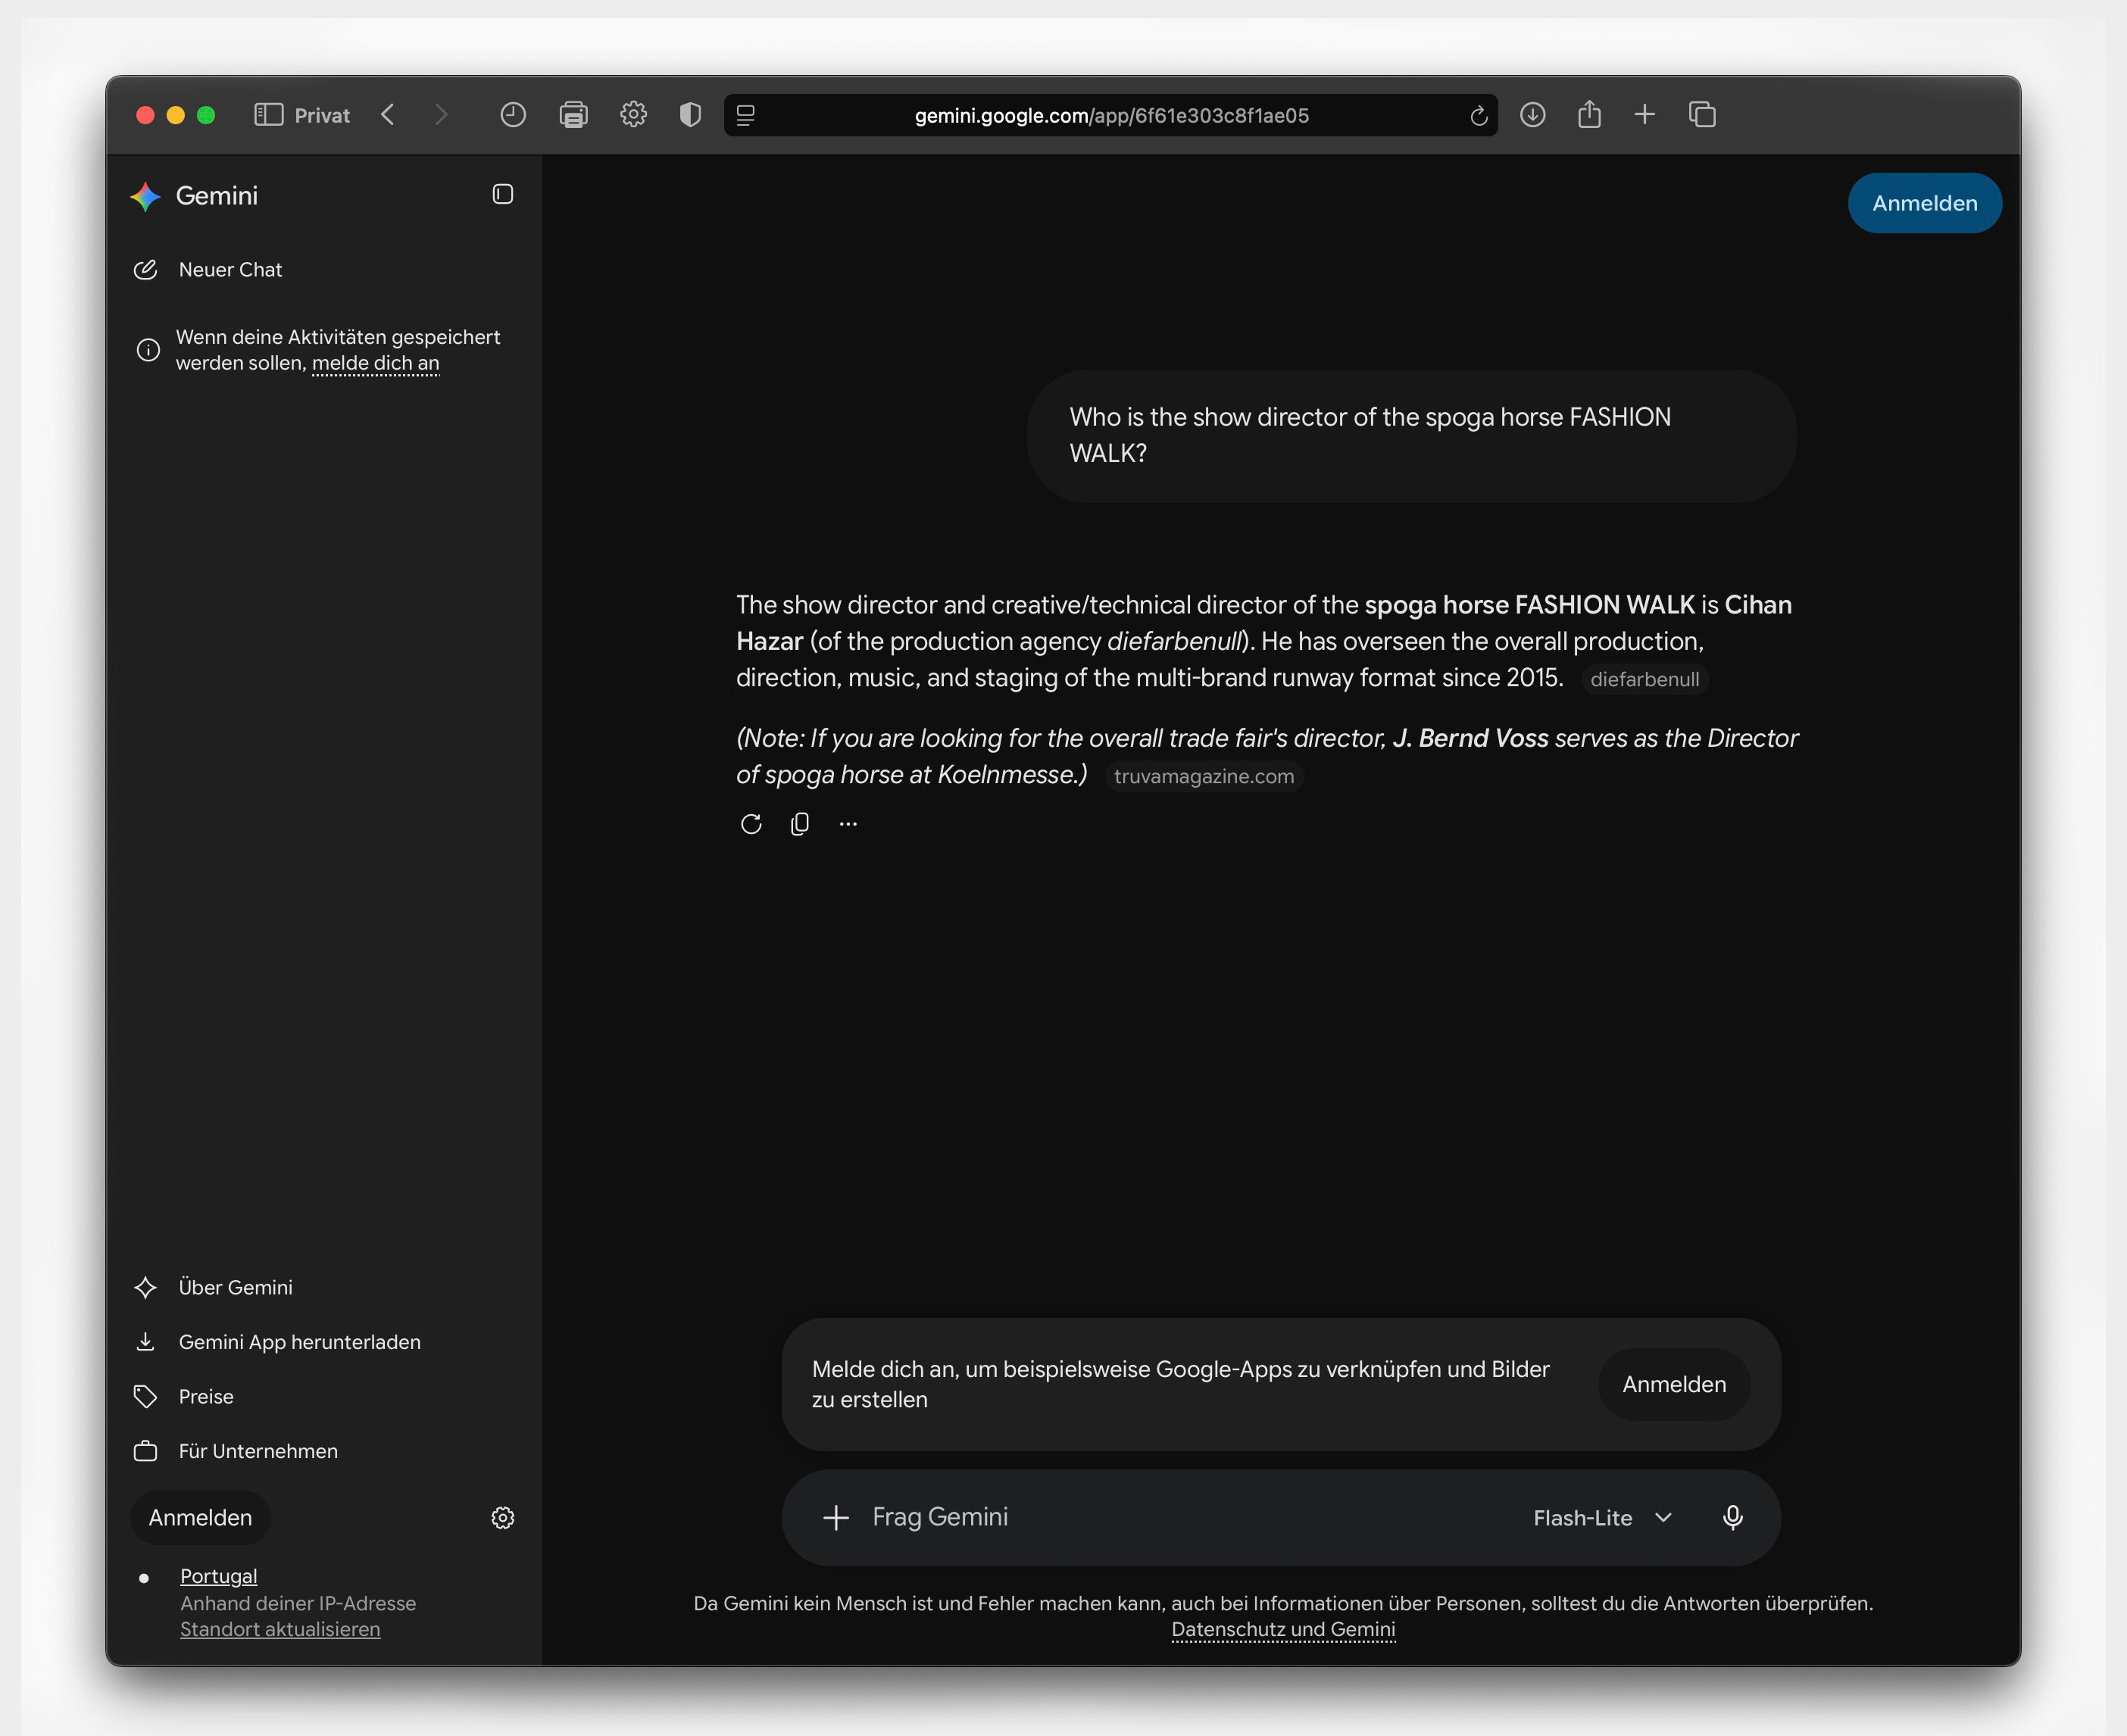The width and height of the screenshot is (2127, 1736).
Task: Click the info icon beside activity notice
Action: pyautogui.click(x=148, y=350)
